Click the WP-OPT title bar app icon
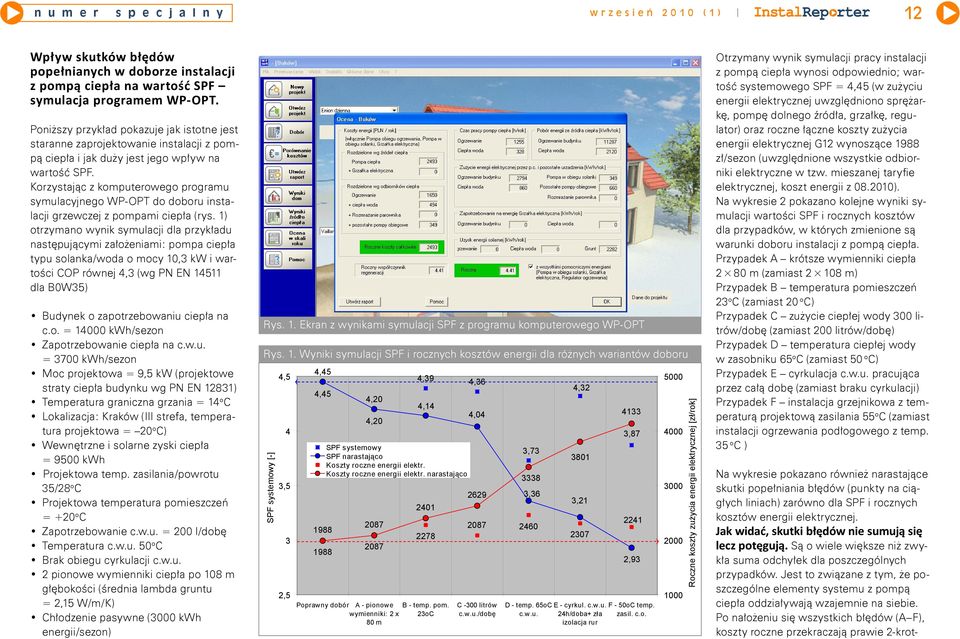This screenshot has height=639, width=960. click(x=265, y=62)
